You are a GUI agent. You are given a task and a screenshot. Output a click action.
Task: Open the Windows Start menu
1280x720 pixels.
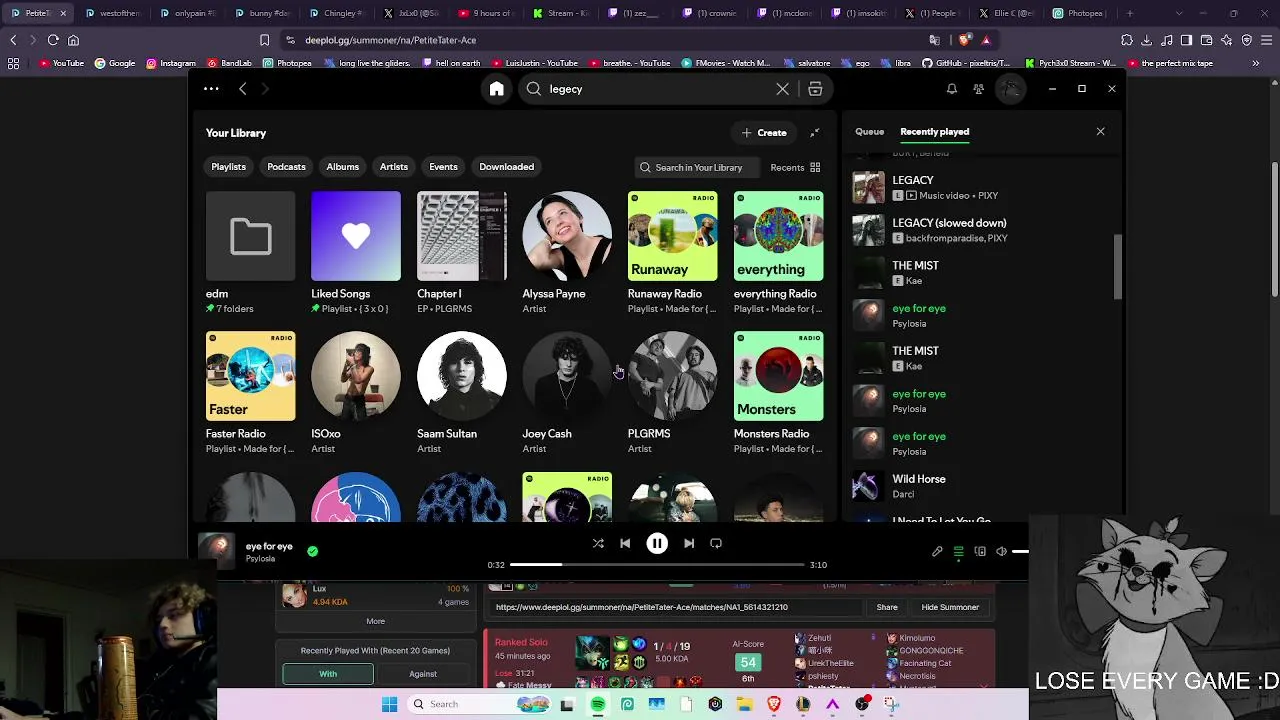(x=389, y=704)
